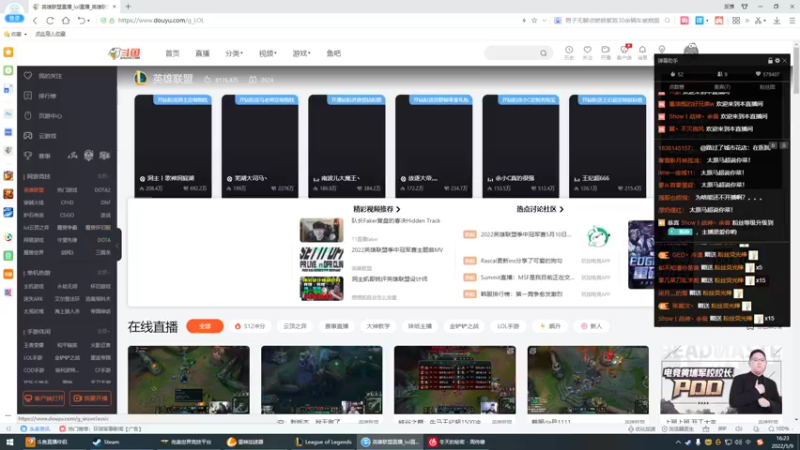Click the 开播 camera icon in header

606,52
